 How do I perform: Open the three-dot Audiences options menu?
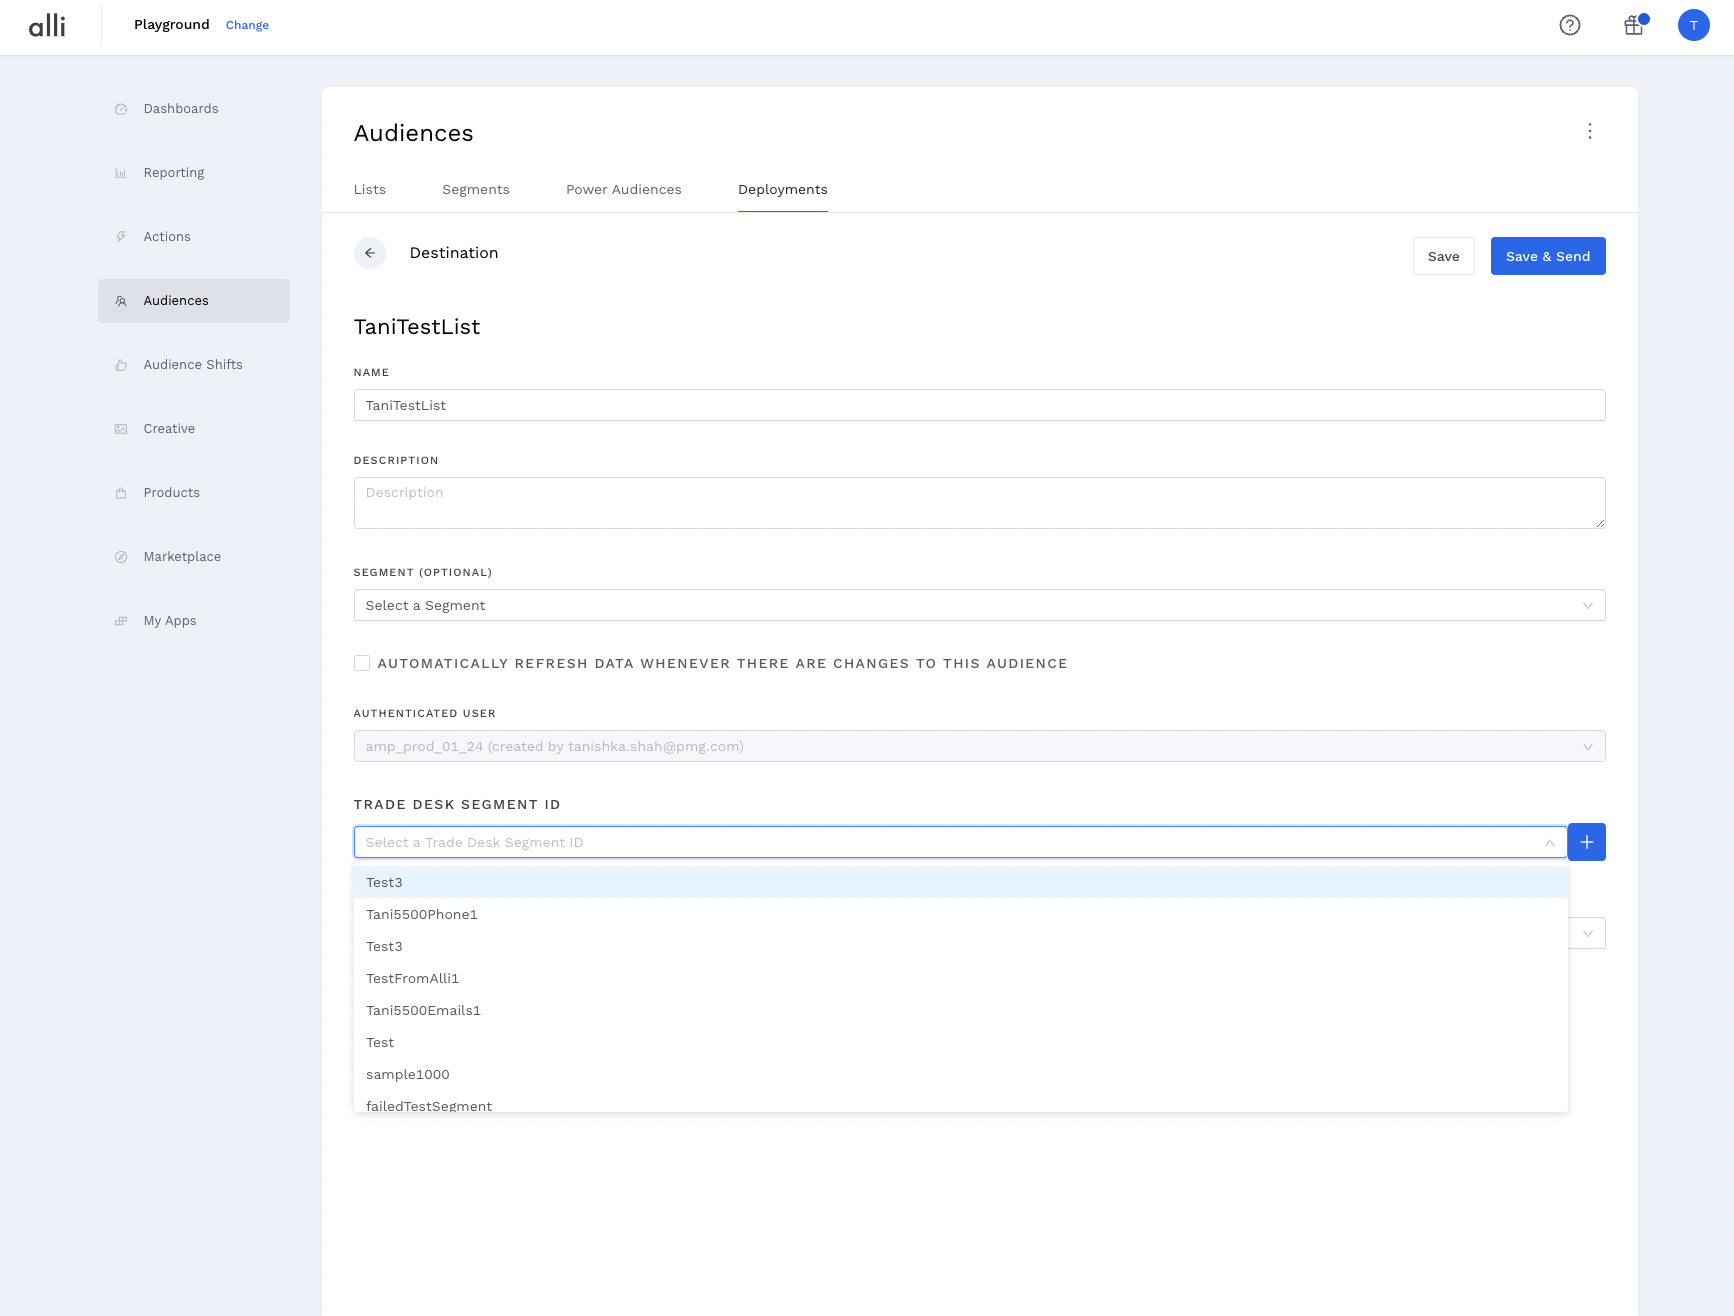(x=1589, y=131)
